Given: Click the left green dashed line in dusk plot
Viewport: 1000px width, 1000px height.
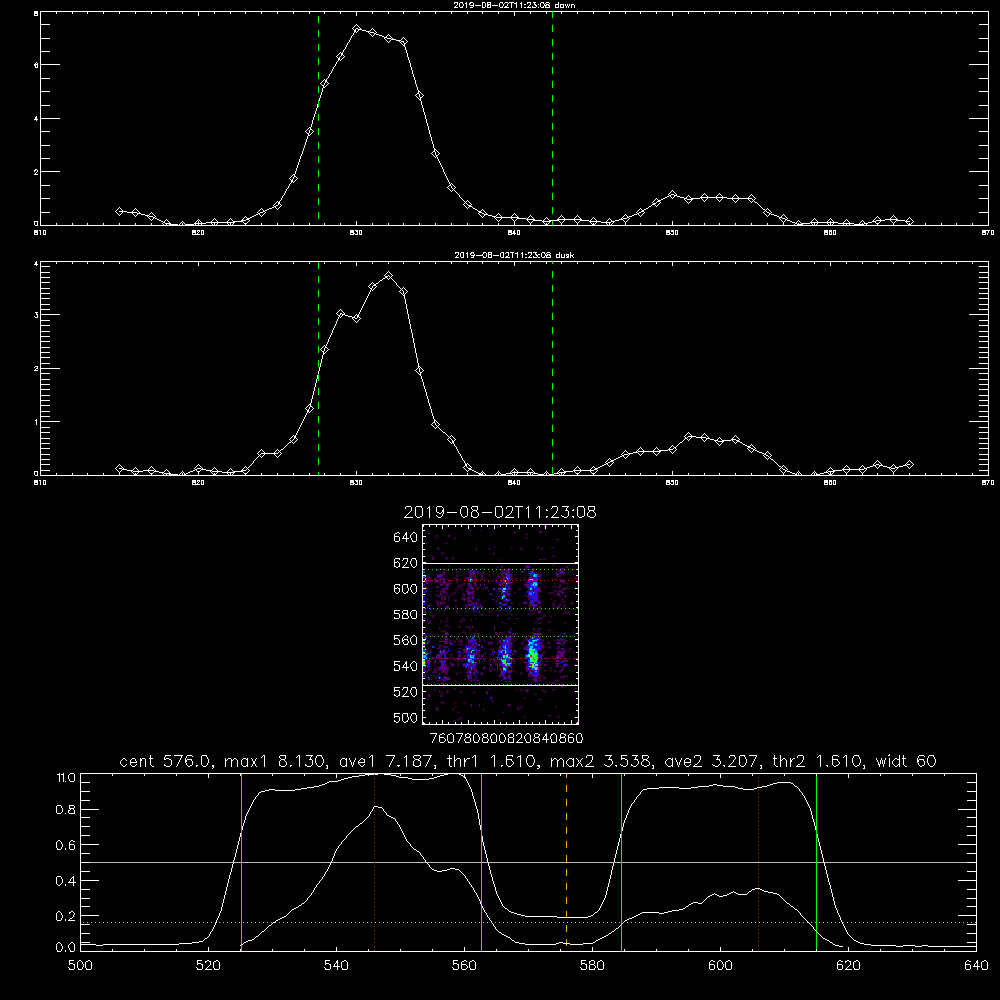Looking at the screenshot, I should click(x=318, y=368).
